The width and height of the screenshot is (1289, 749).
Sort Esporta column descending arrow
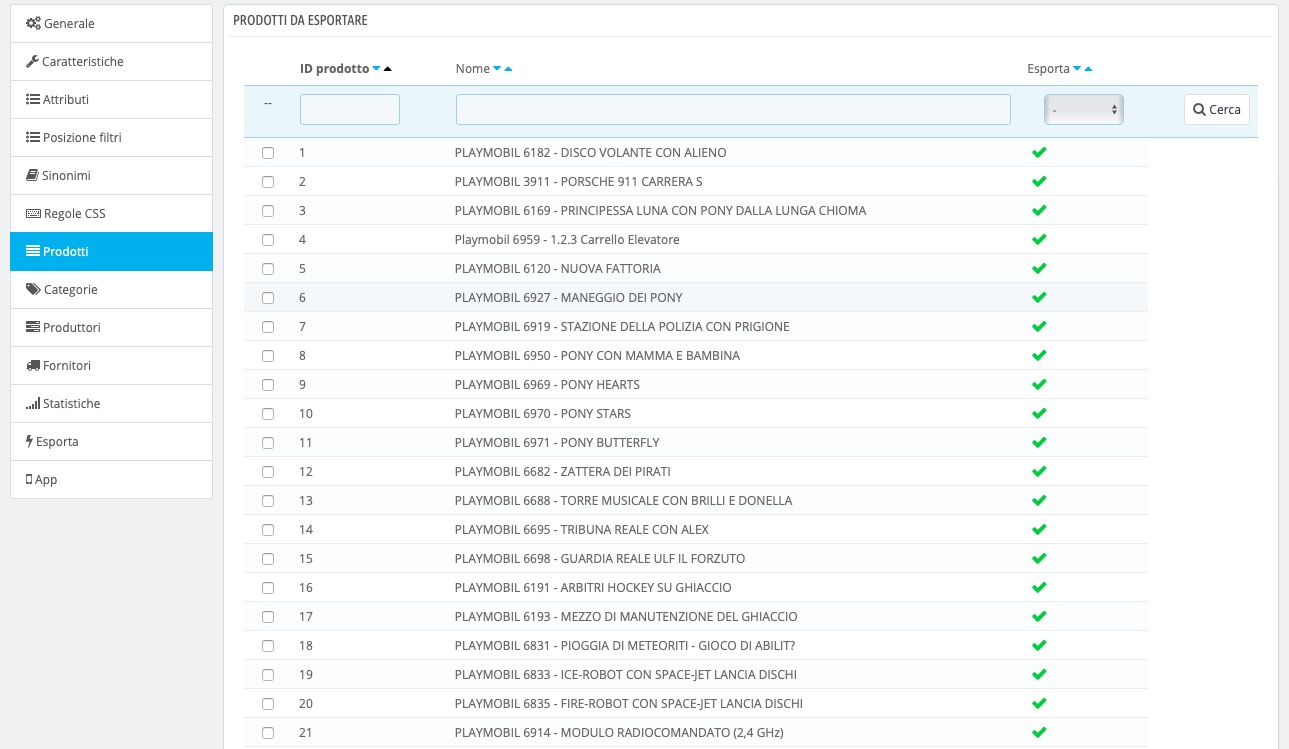1077,69
